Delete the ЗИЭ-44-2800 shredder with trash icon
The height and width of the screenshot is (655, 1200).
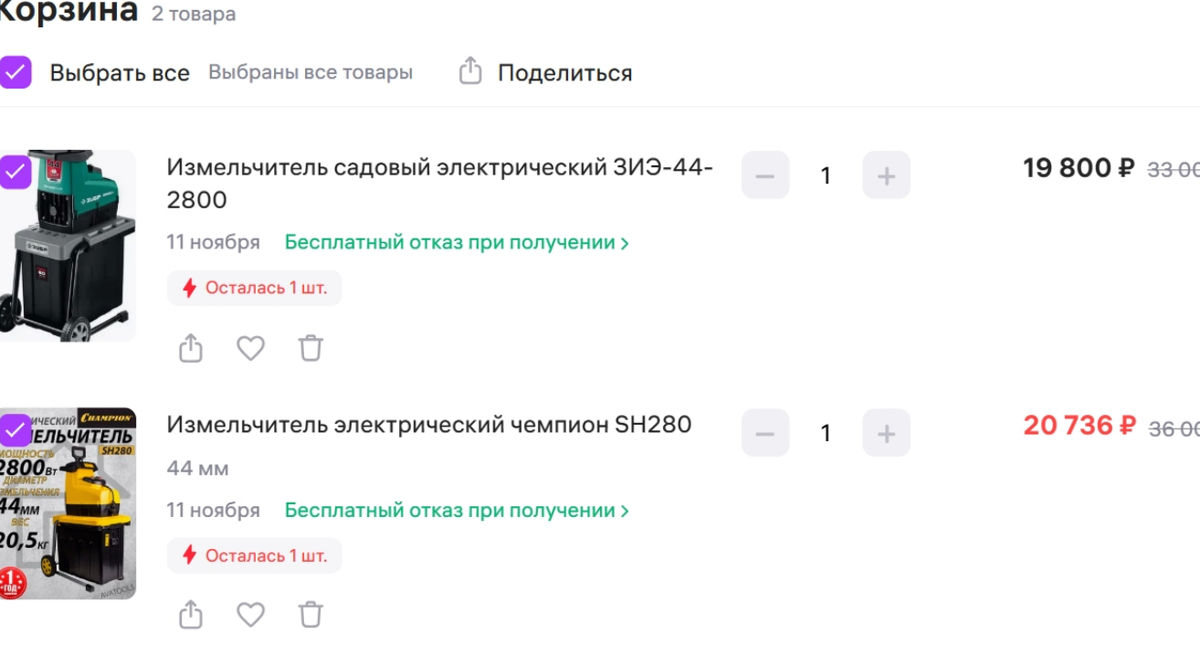point(310,347)
